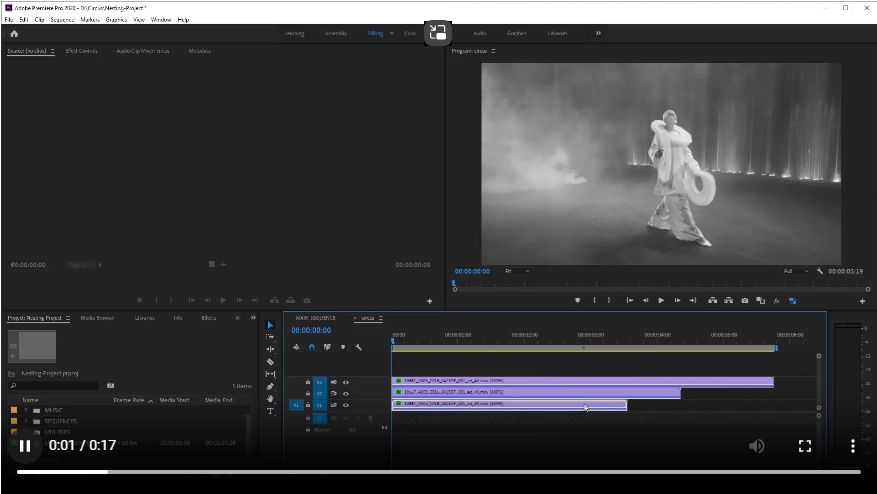Switch to Media Browser tab
The image size is (877, 494).
coord(97,318)
